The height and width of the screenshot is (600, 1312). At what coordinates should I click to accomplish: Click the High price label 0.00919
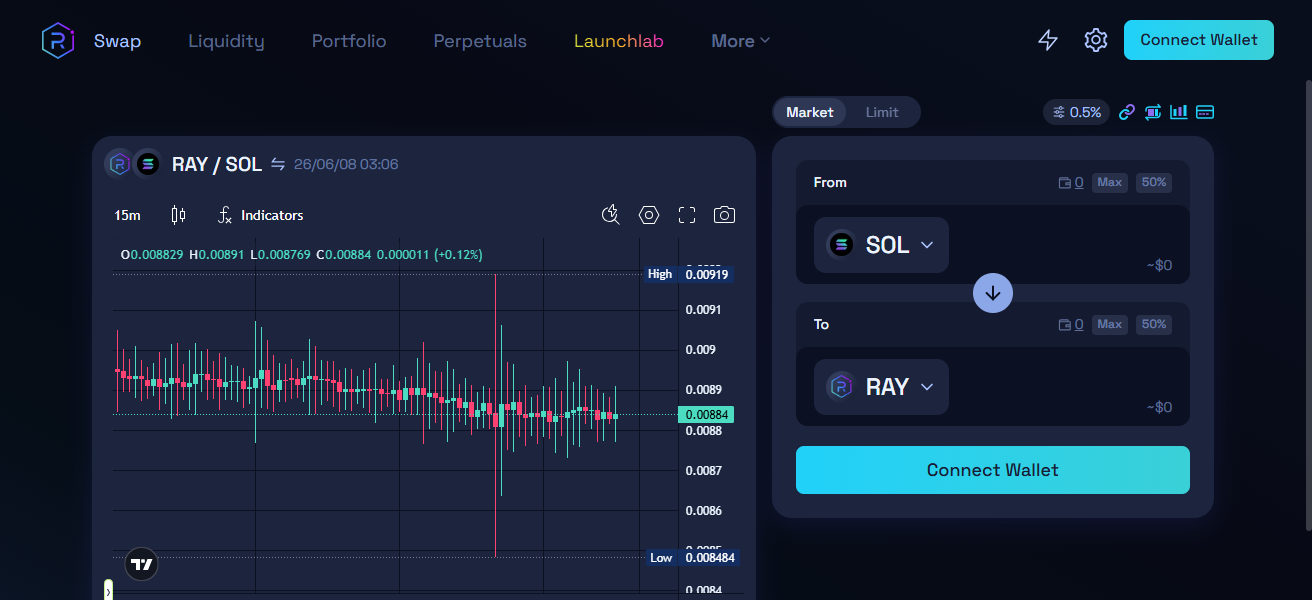(x=708, y=274)
